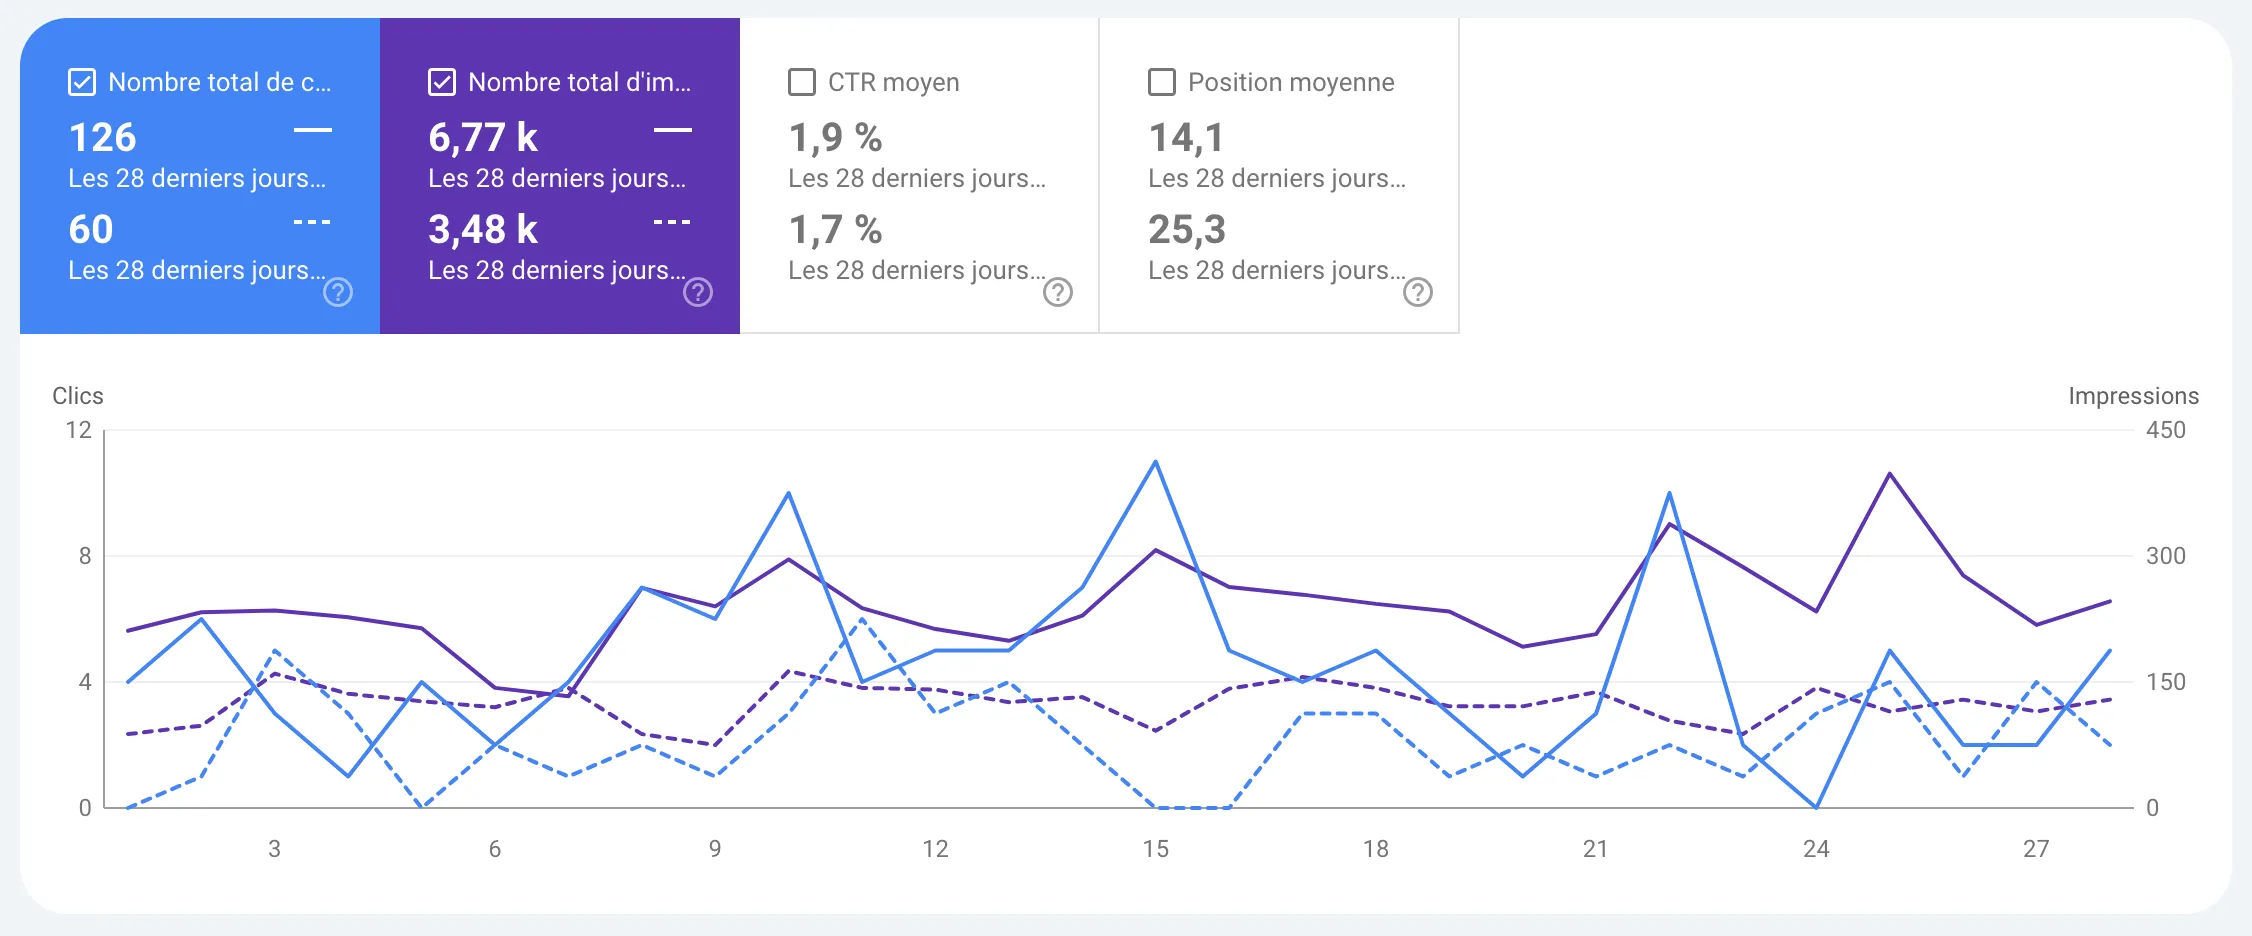Image resolution: width=2252 pixels, height=936 pixels.
Task: Click the solid line indicator on the clics card
Action: [x=313, y=129]
